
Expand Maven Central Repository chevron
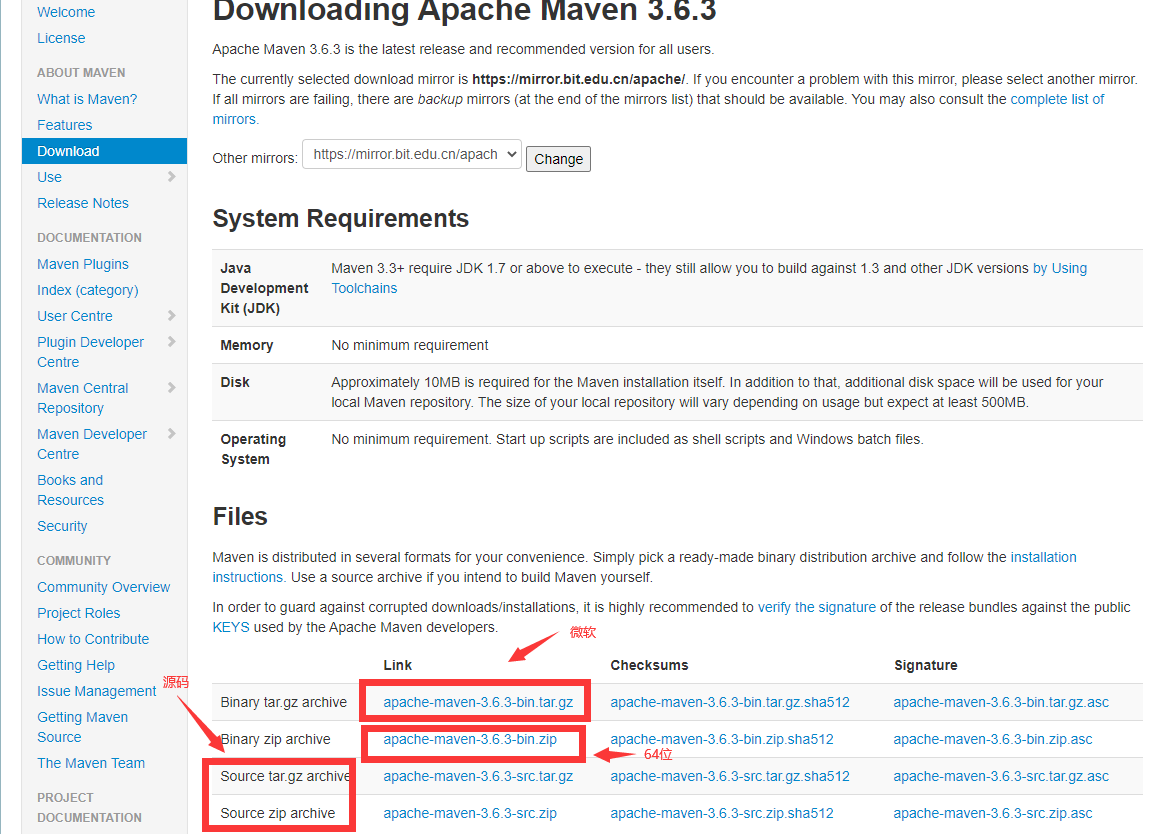[172, 388]
